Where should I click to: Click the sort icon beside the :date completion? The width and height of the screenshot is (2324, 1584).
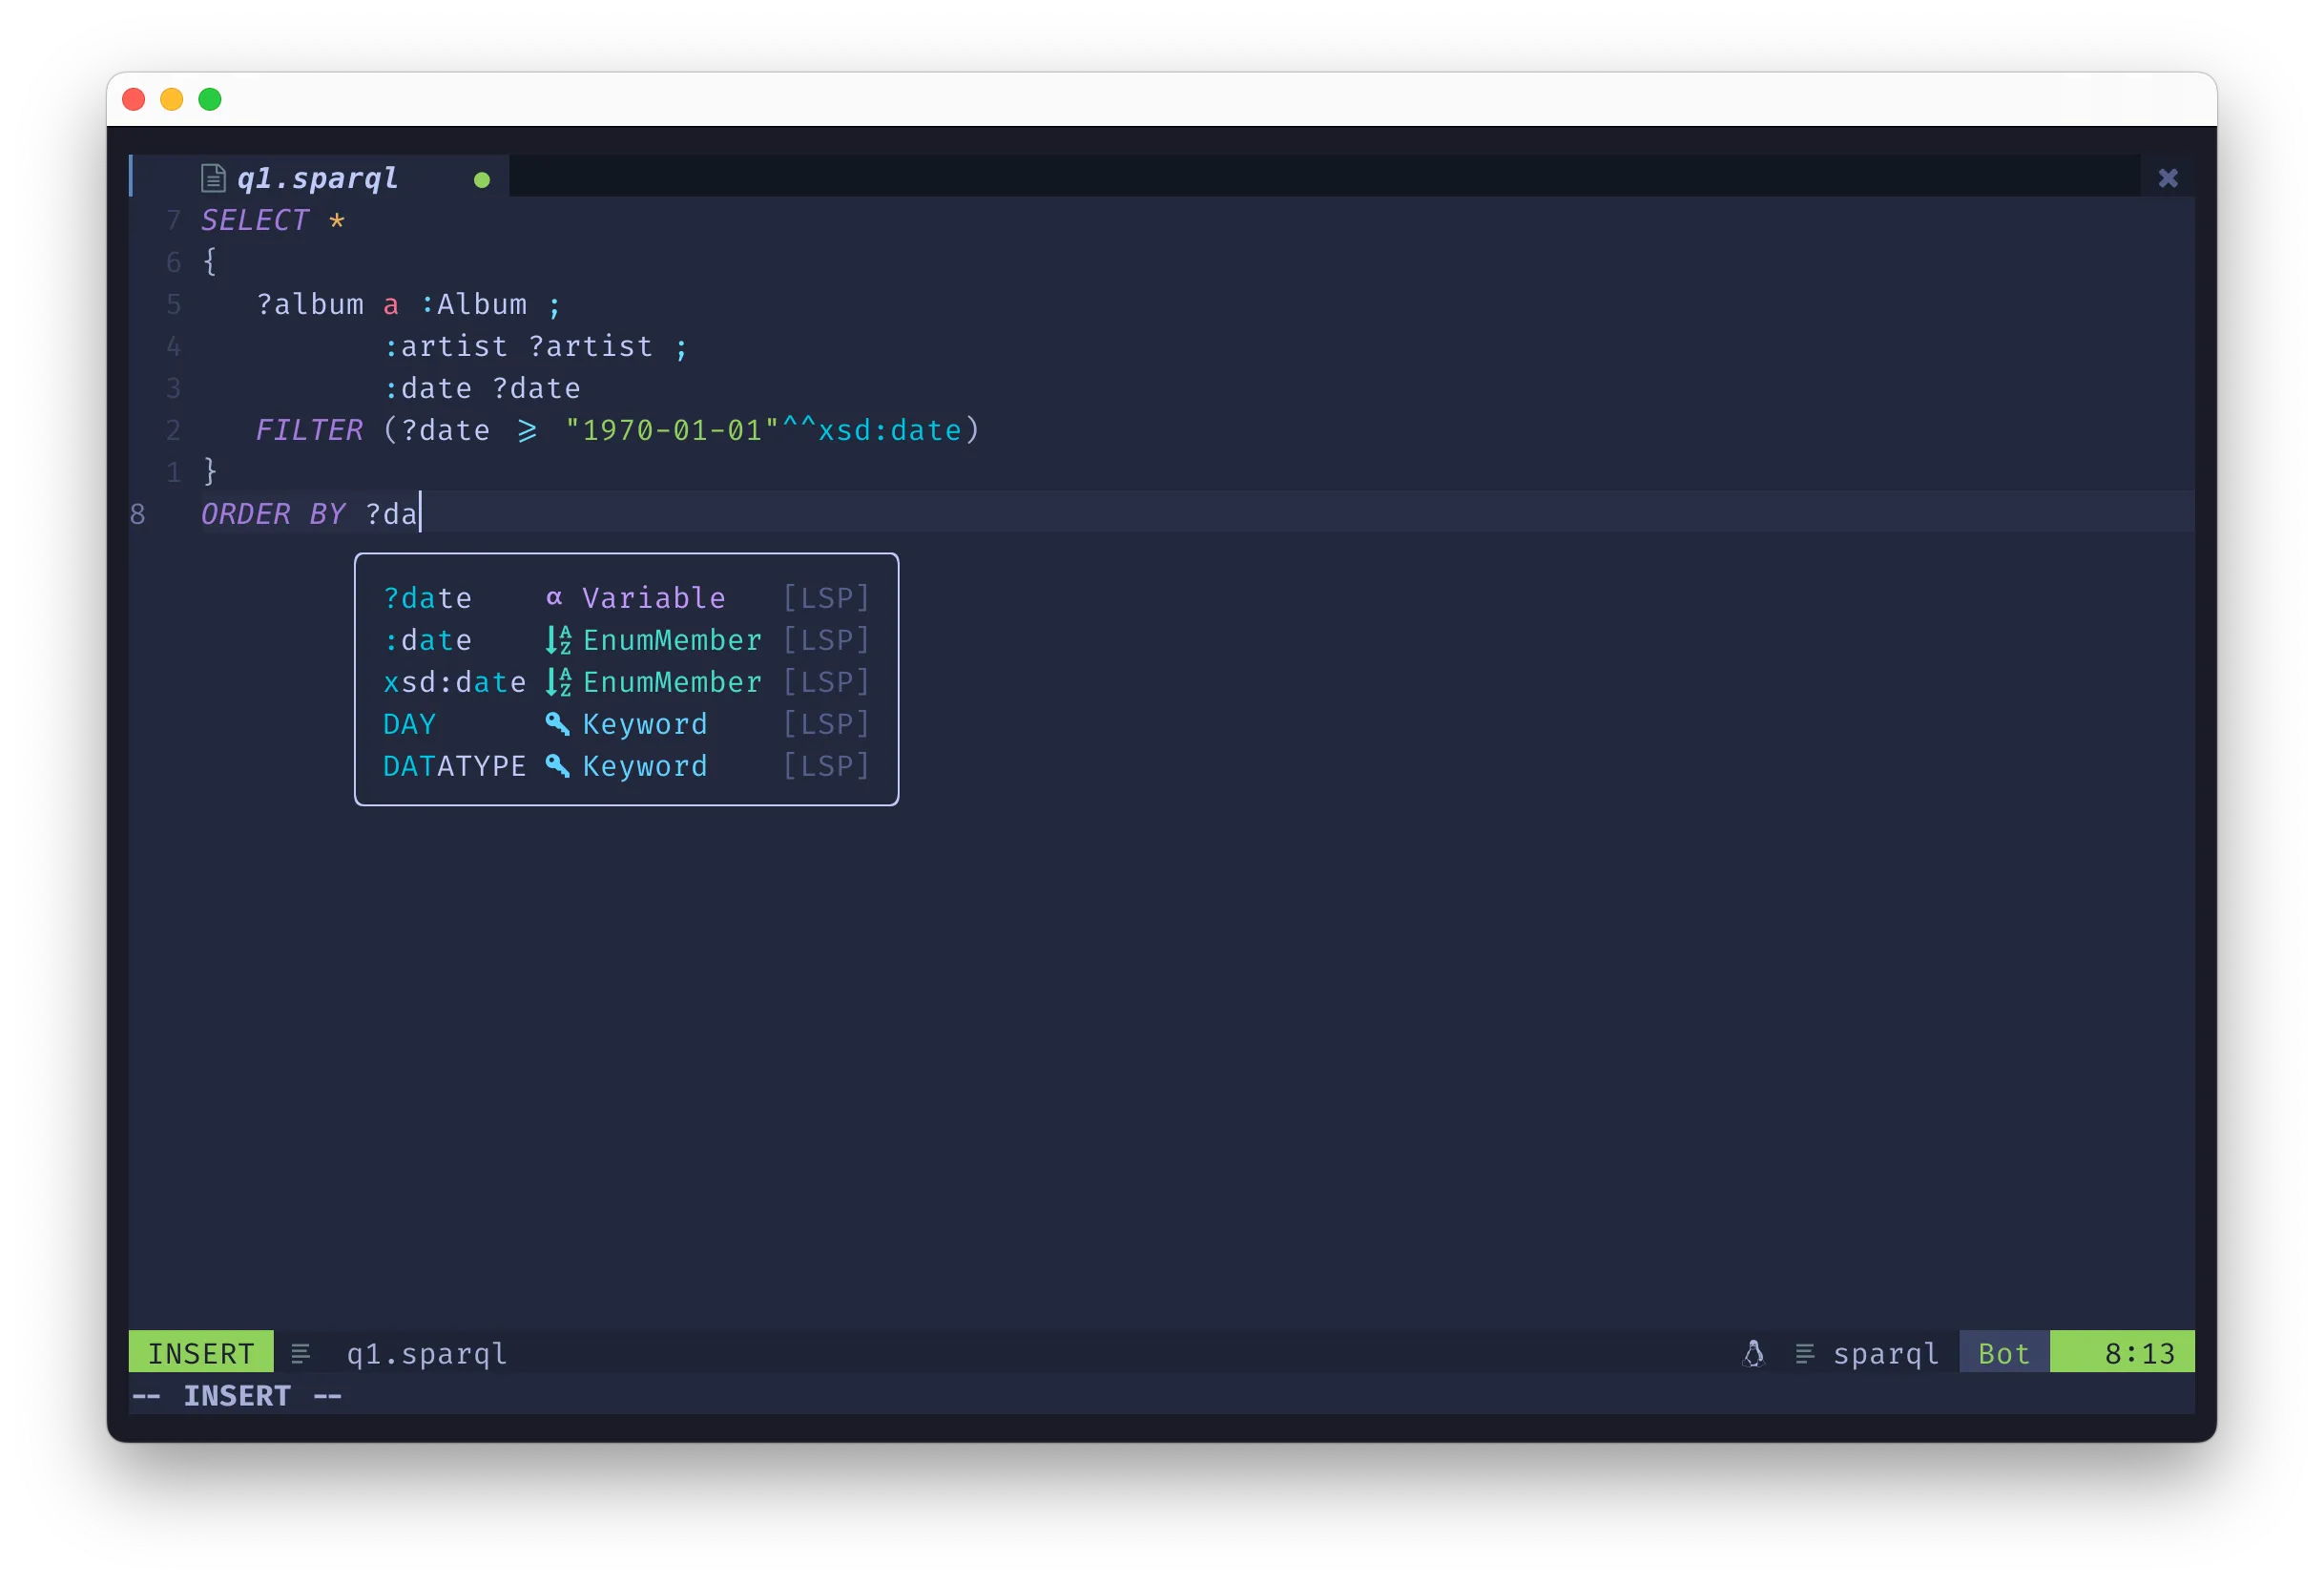pos(558,640)
